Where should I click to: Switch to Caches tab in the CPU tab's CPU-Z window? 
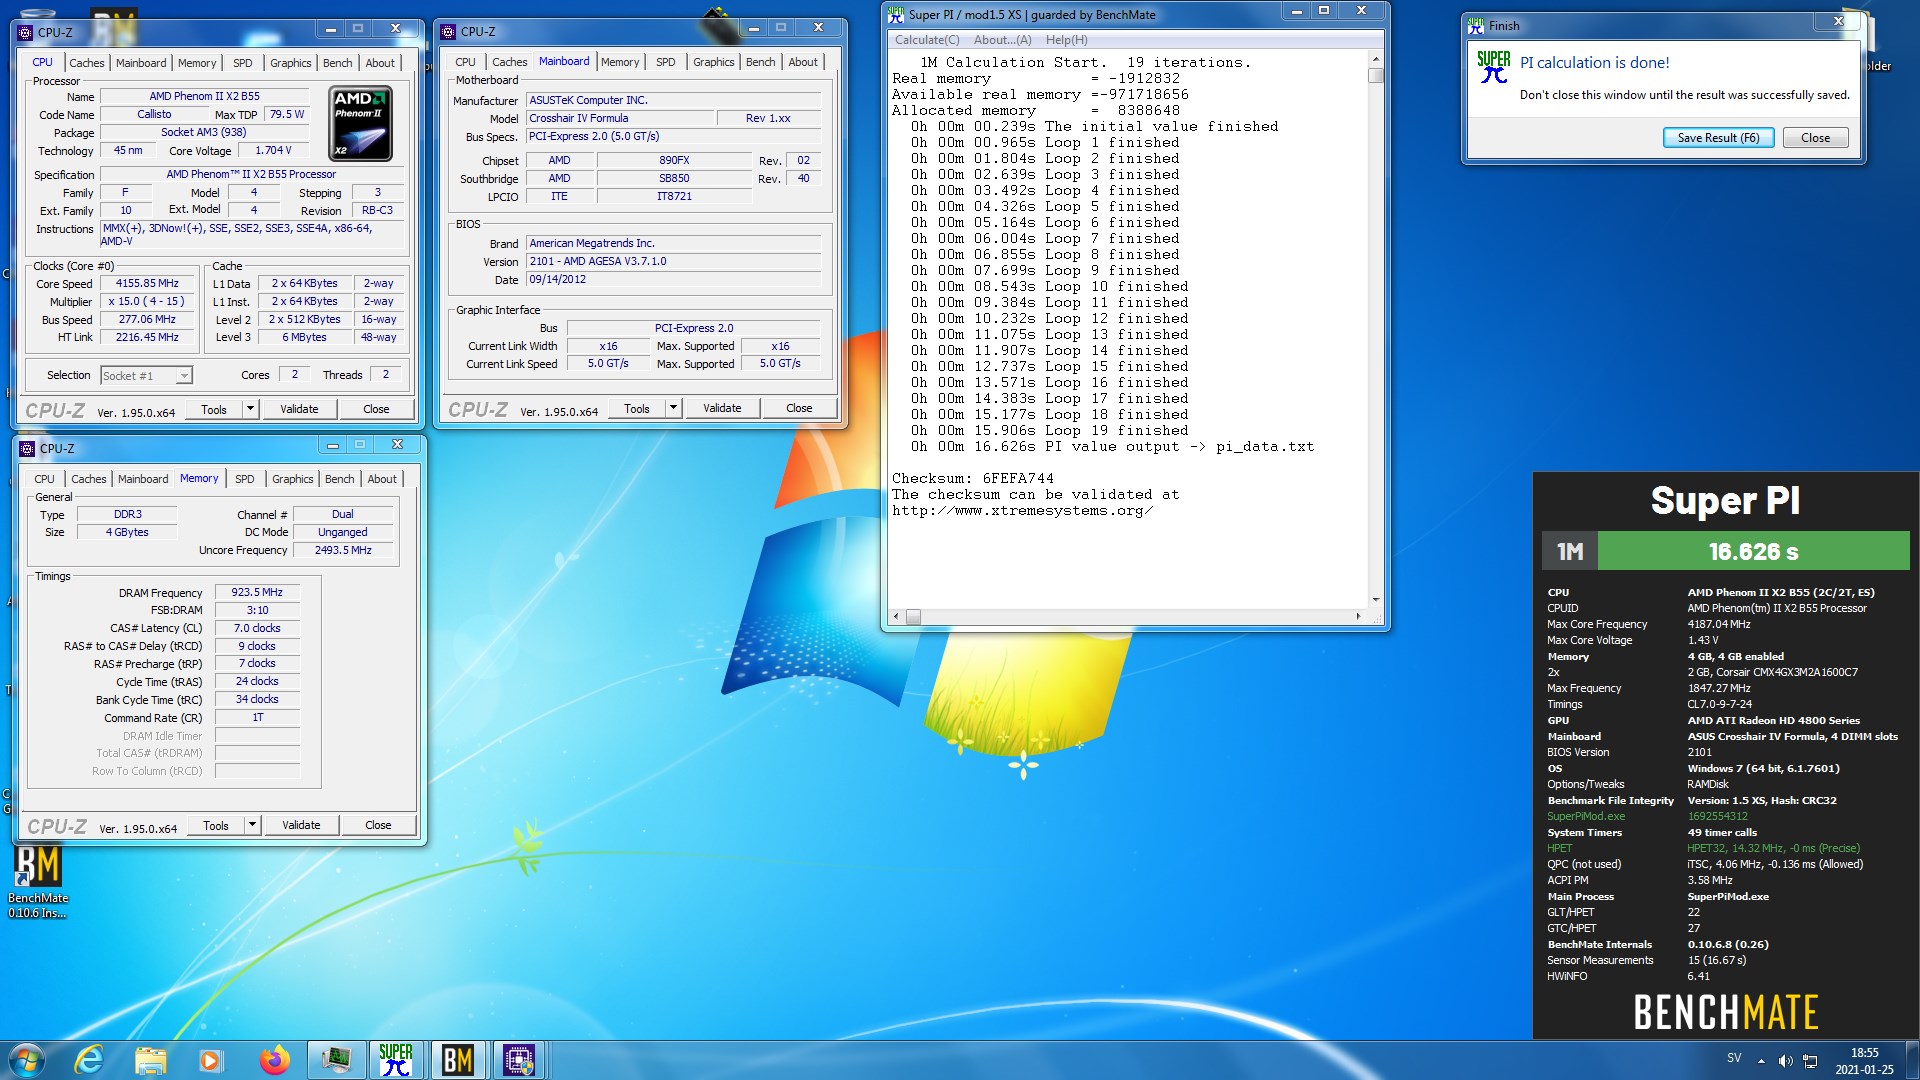pyautogui.click(x=86, y=62)
